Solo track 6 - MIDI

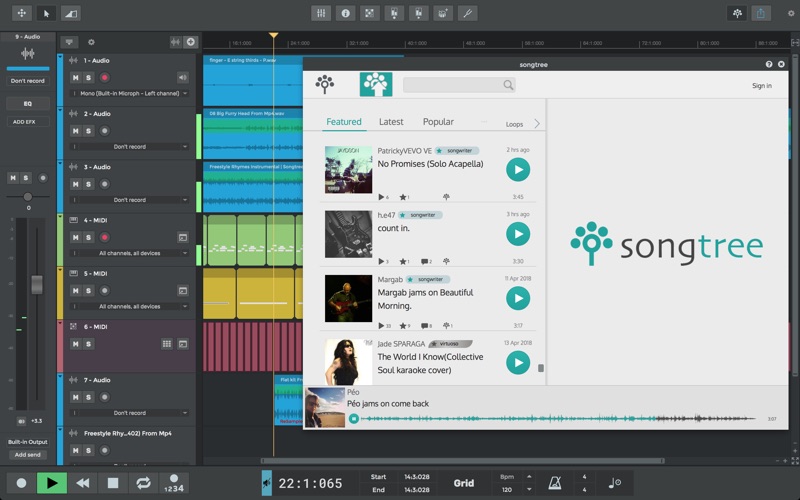pos(88,344)
